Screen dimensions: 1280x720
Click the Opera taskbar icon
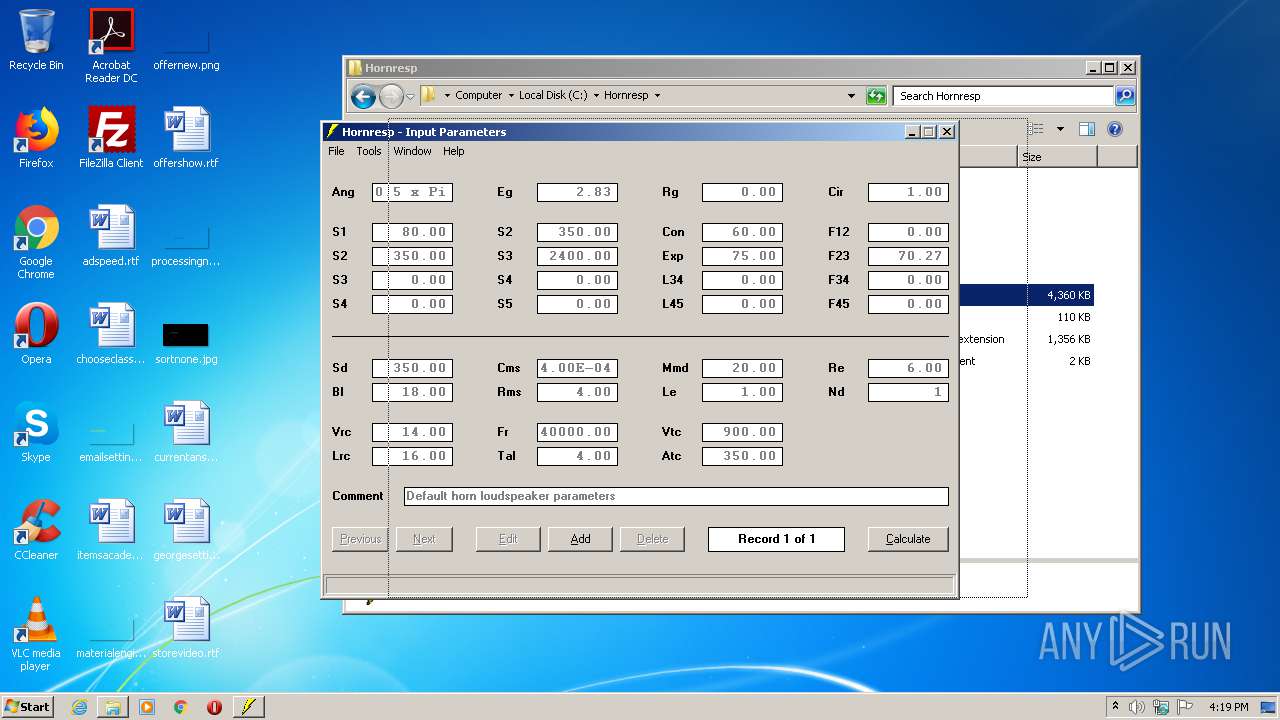pyautogui.click(x=214, y=707)
